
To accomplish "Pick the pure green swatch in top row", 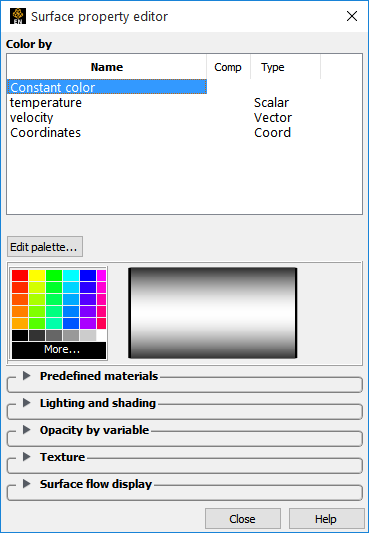I will (x=54, y=275).
